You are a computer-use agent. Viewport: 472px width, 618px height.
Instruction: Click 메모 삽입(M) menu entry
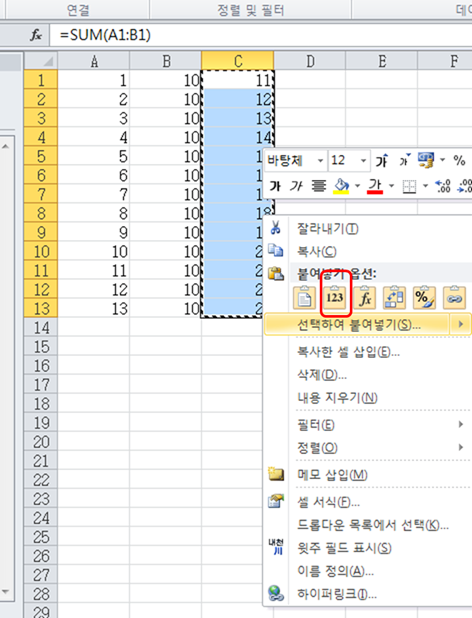(332, 475)
